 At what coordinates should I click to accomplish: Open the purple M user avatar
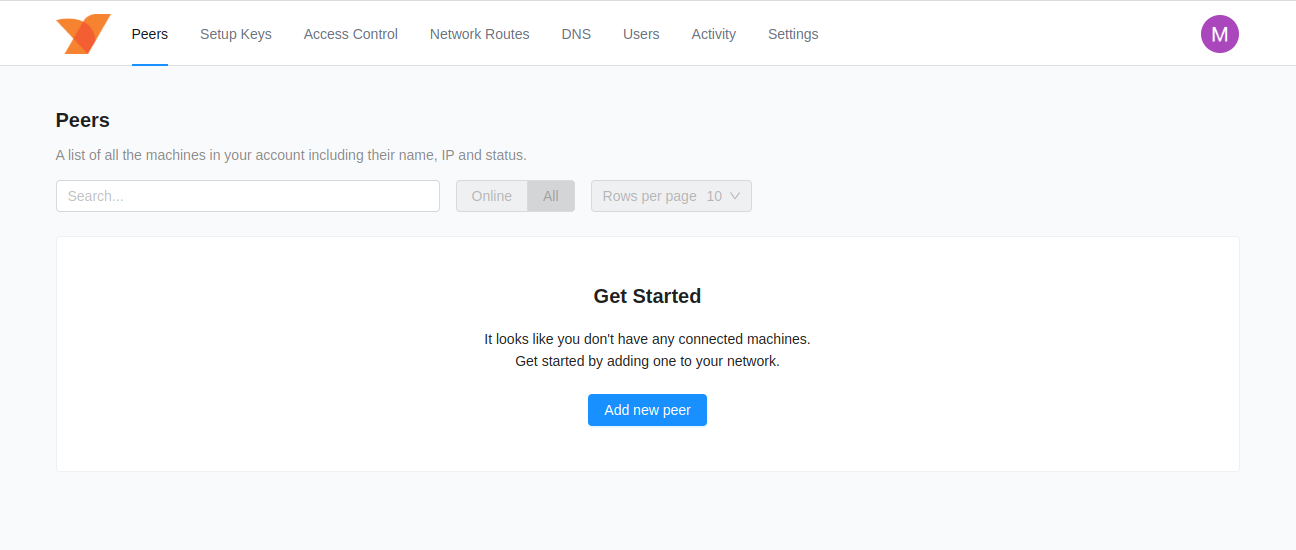coord(1219,34)
